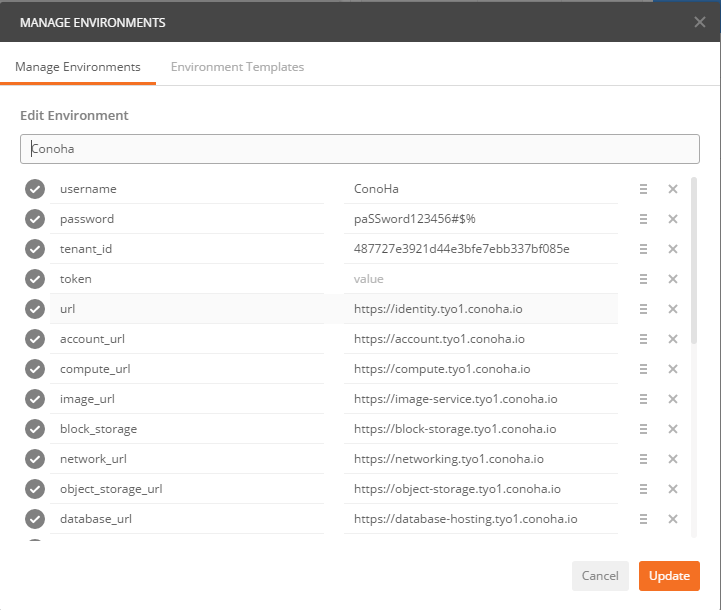This screenshot has width=721, height=610.
Task: Delete the password variable row
Action: pyautogui.click(x=673, y=219)
